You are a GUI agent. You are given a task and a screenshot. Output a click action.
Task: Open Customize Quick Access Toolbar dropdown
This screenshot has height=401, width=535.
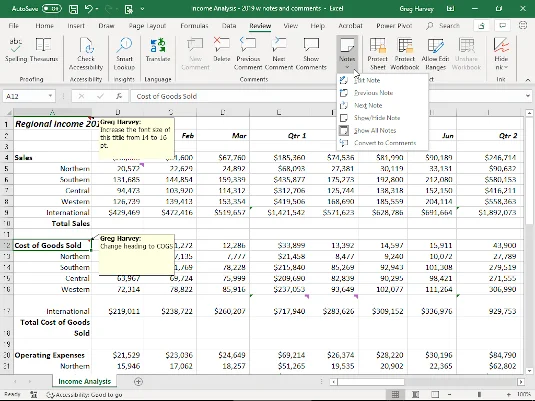tap(142, 9)
